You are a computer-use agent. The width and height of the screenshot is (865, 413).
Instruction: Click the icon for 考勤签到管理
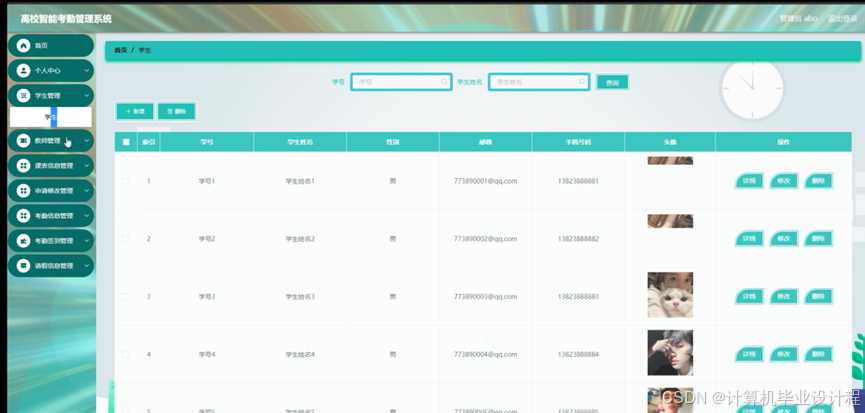click(x=23, y=241)
